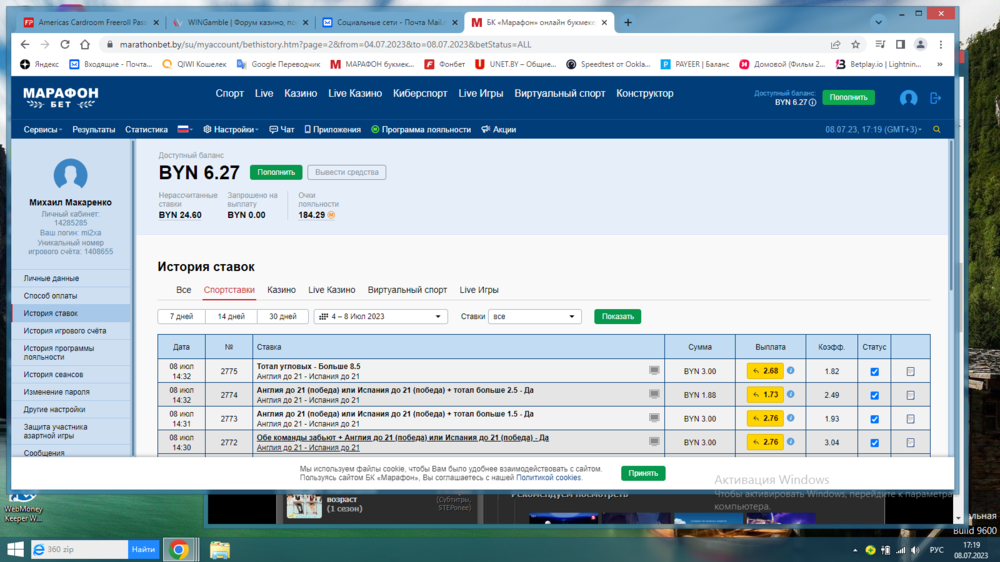The width and height of the screenshot is (1000, 562).
Task: Click the logout icon in the header
Action: coord(936,98)
